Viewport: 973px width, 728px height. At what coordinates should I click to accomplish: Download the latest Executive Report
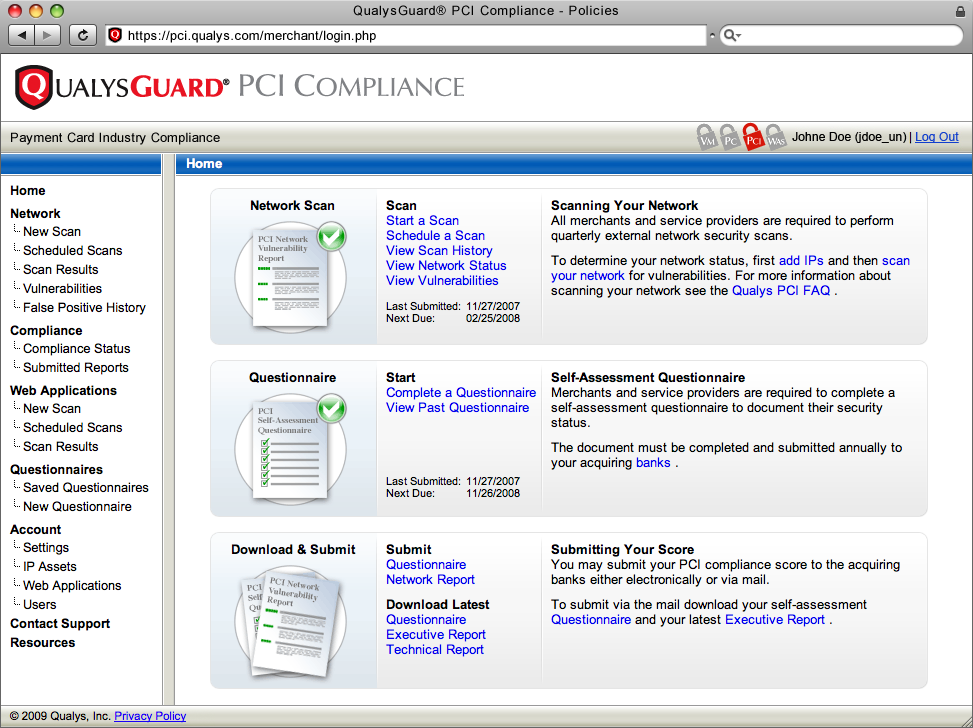click(x=435, y=635)
